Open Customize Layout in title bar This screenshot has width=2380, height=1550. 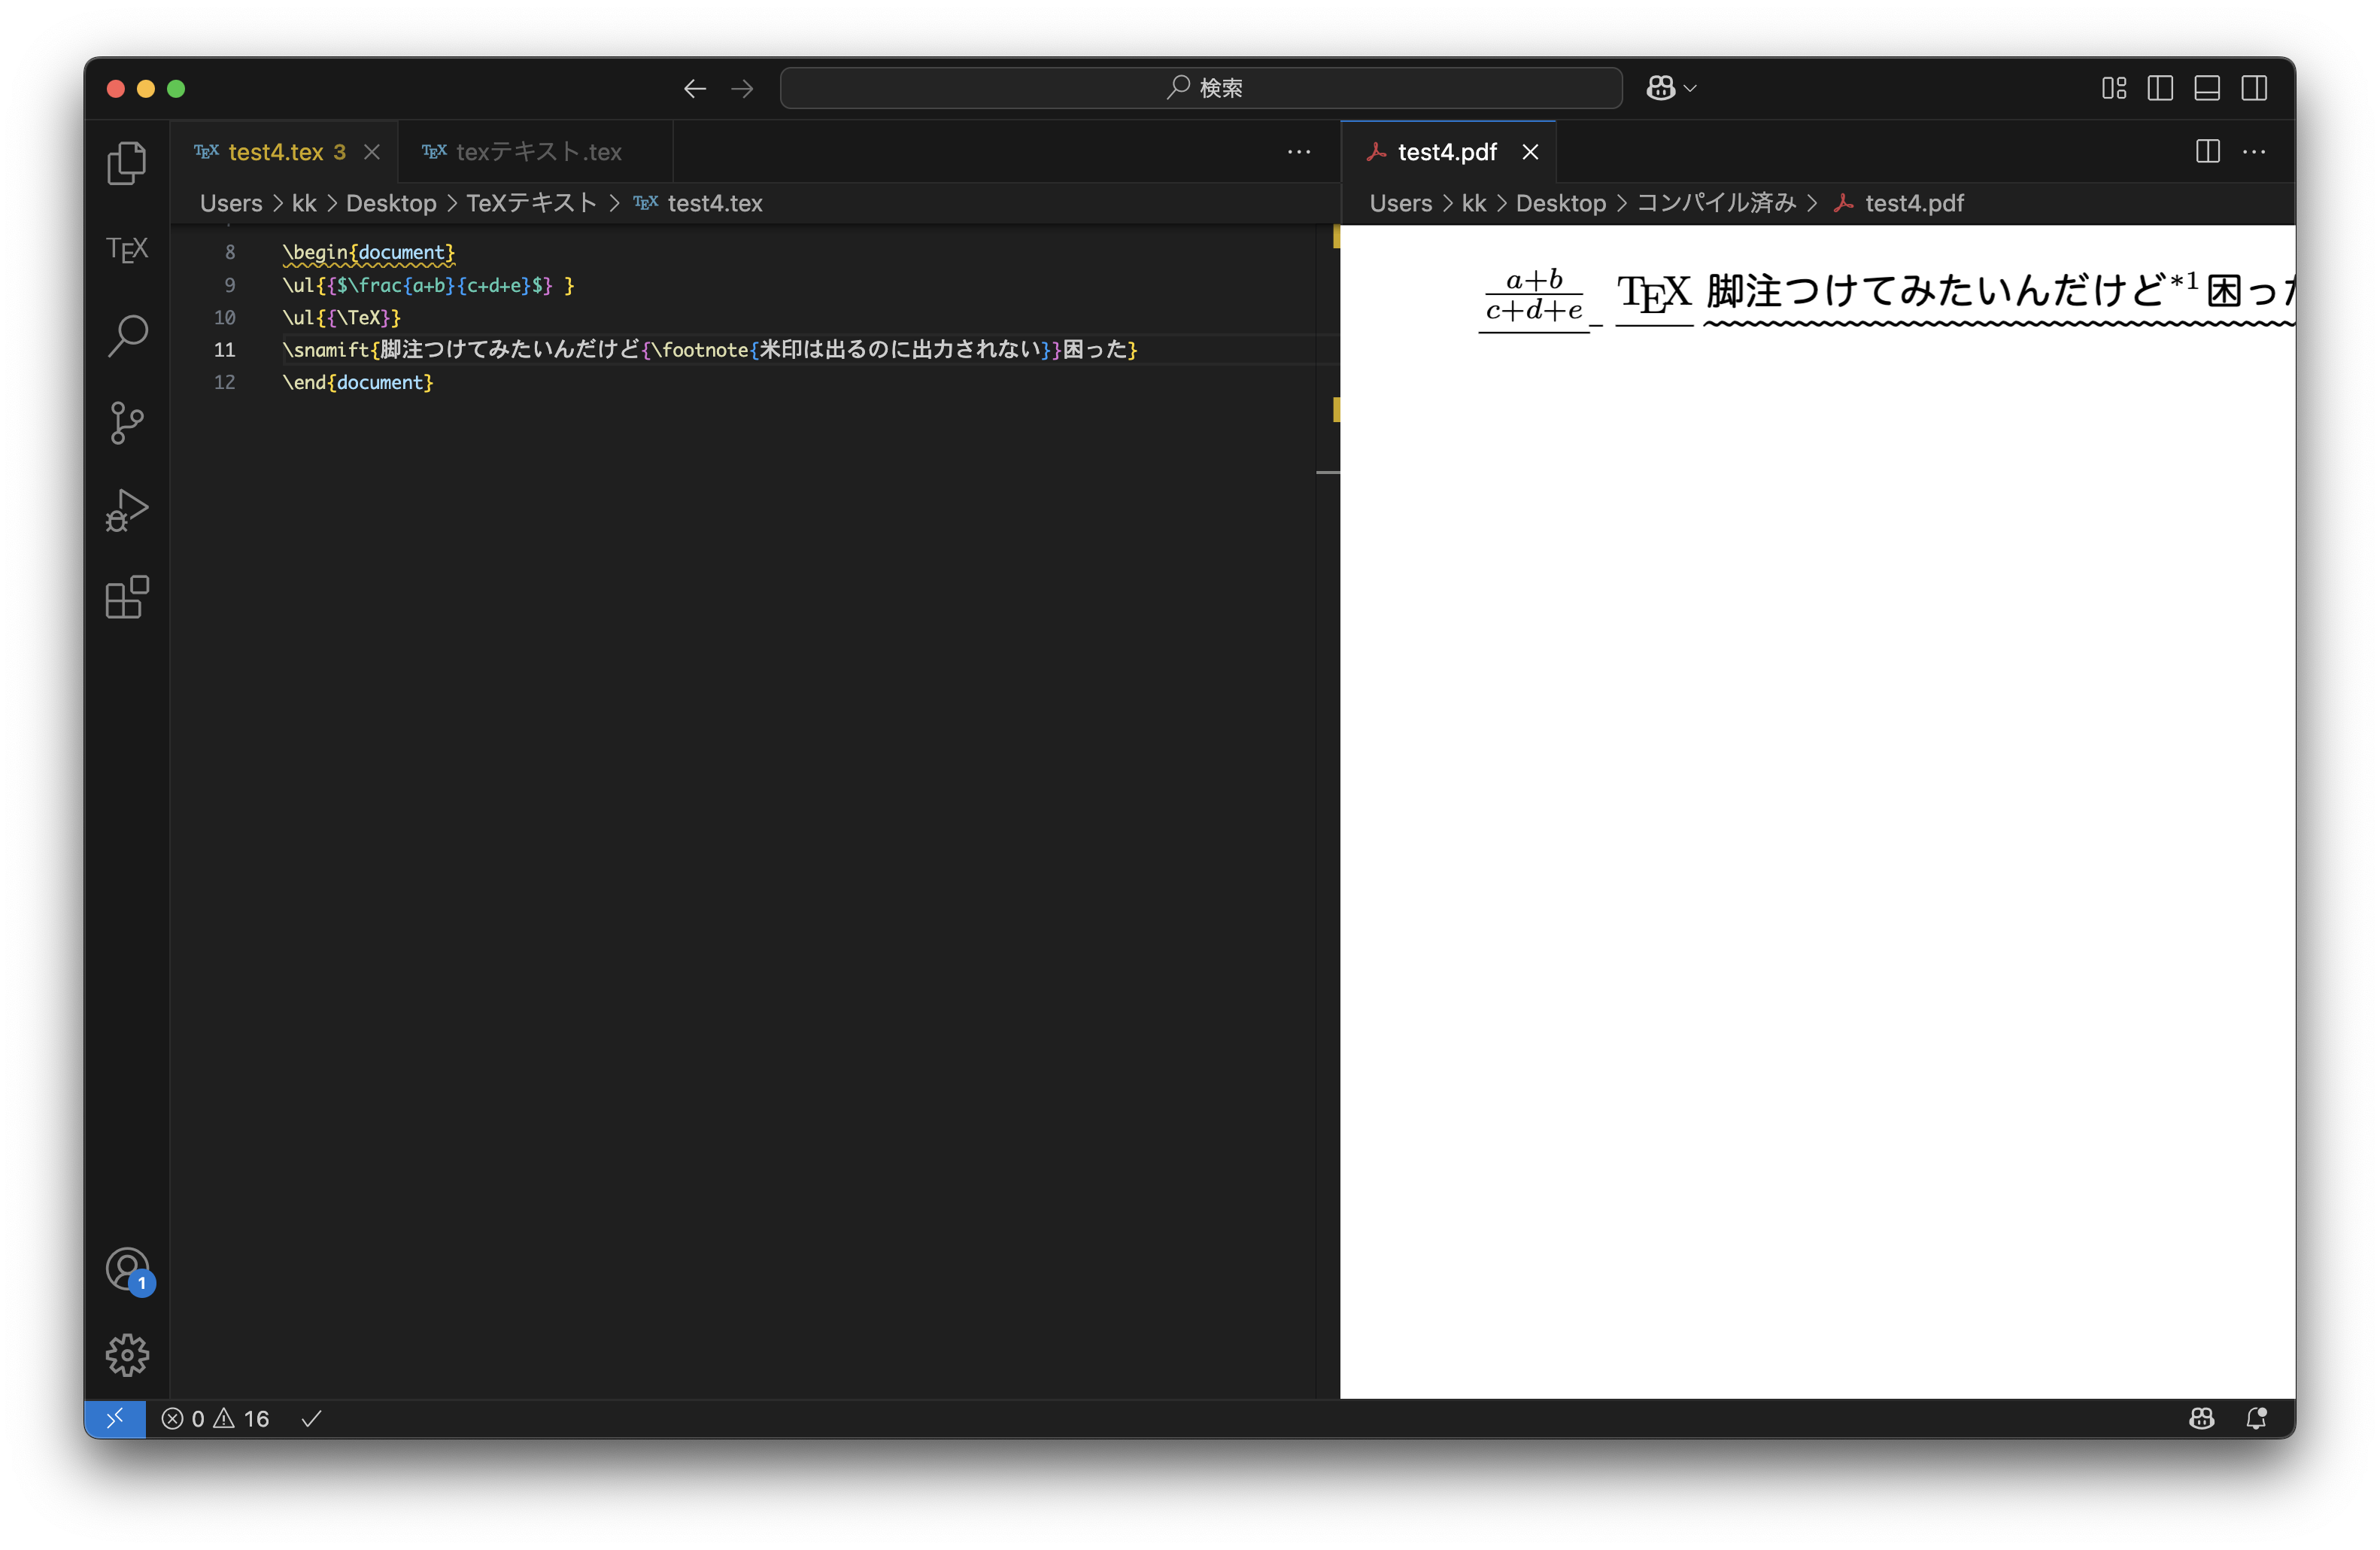2113,88
